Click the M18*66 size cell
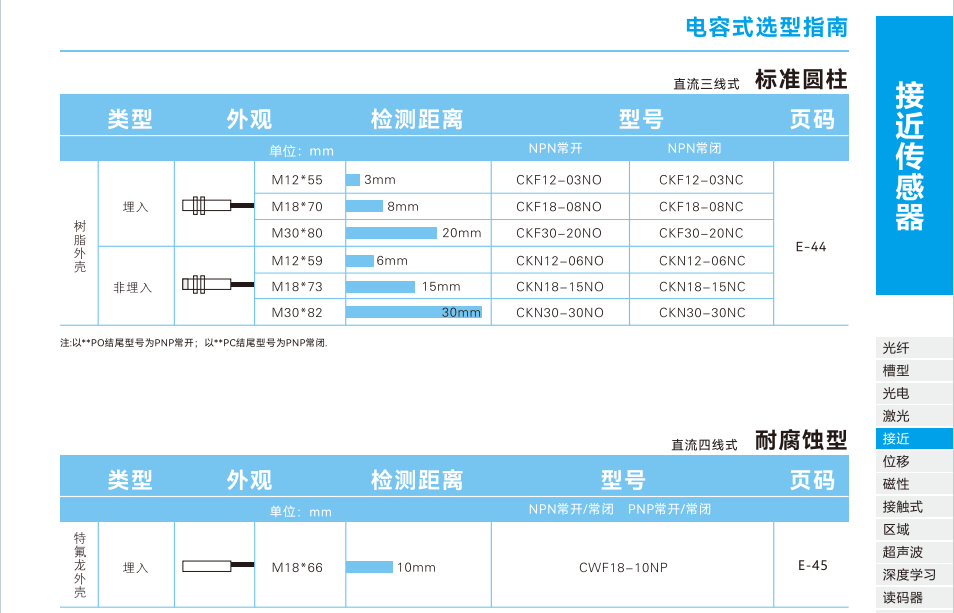This screenshot has height=613, width=954. pos(297,568)
